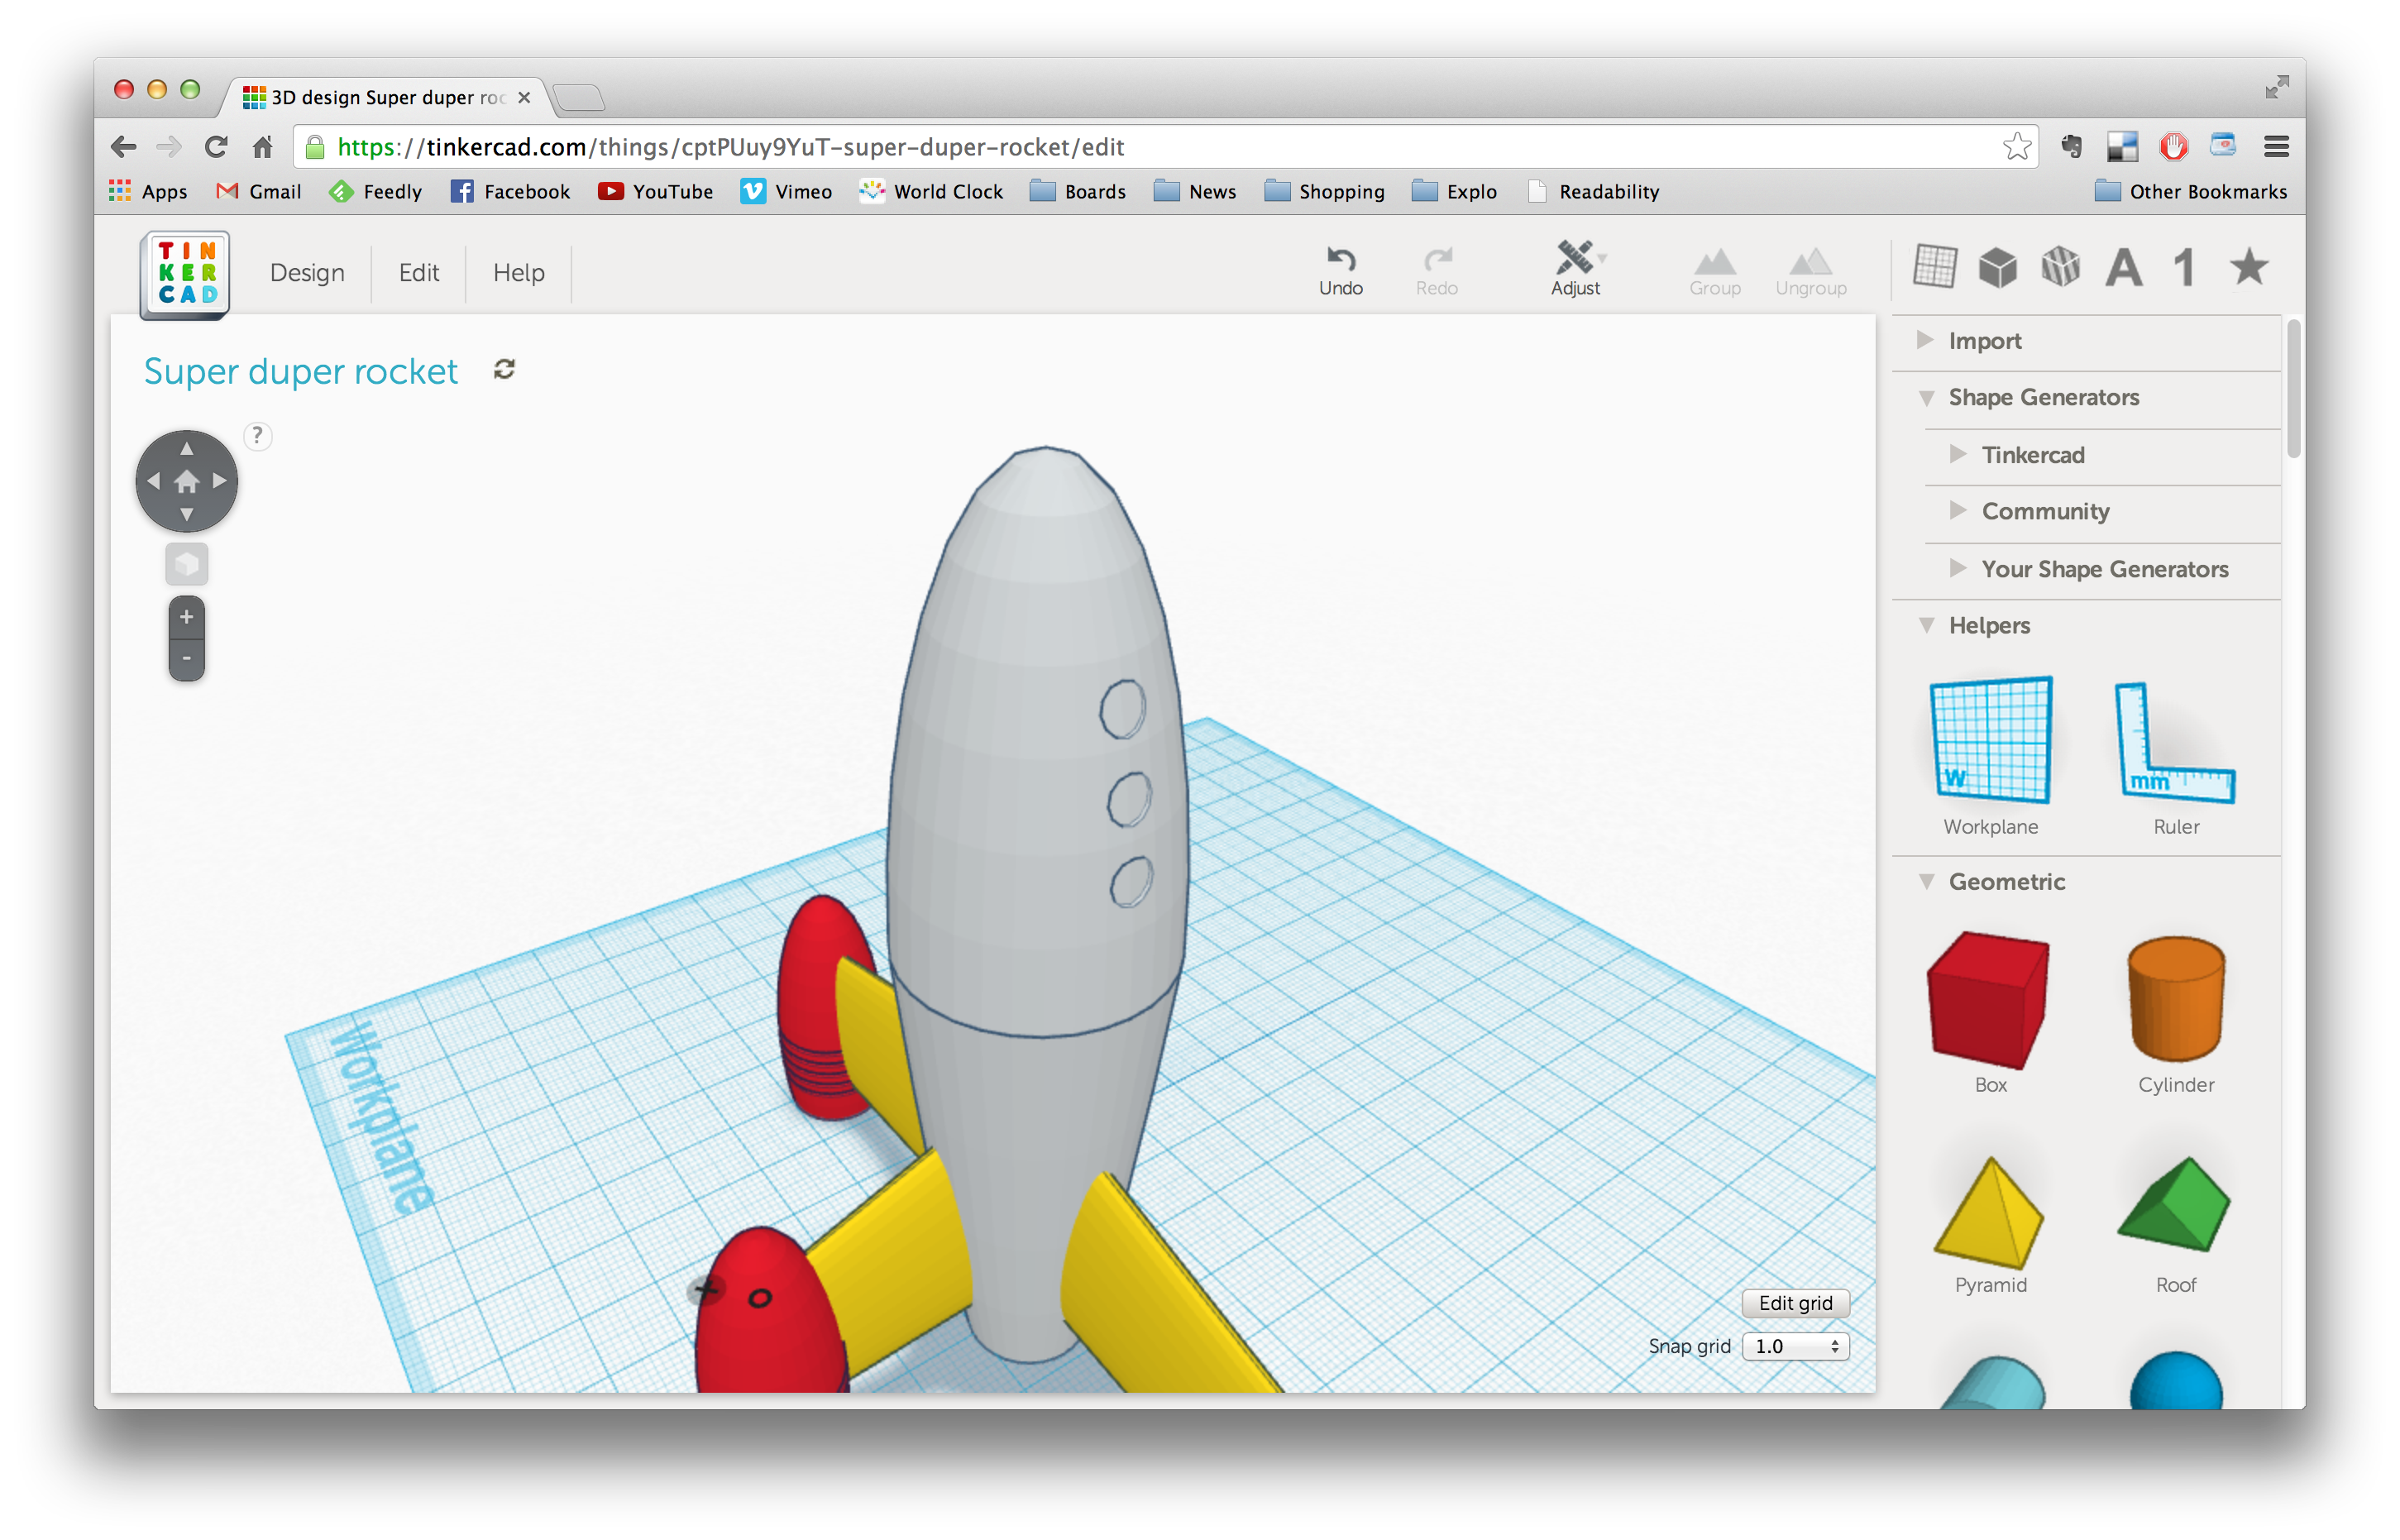The height and width of the screenshot is (1540, 2400).
Task: Pick the red Box shape
Action: pos(1990,1012)
